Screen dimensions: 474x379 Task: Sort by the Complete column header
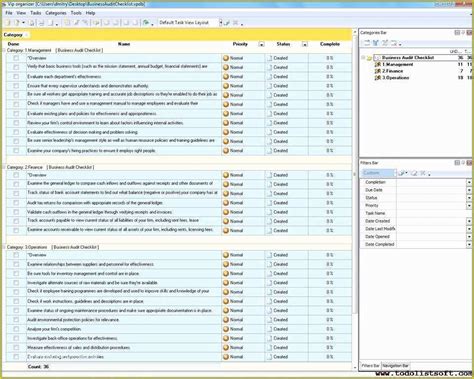[330, 44]
